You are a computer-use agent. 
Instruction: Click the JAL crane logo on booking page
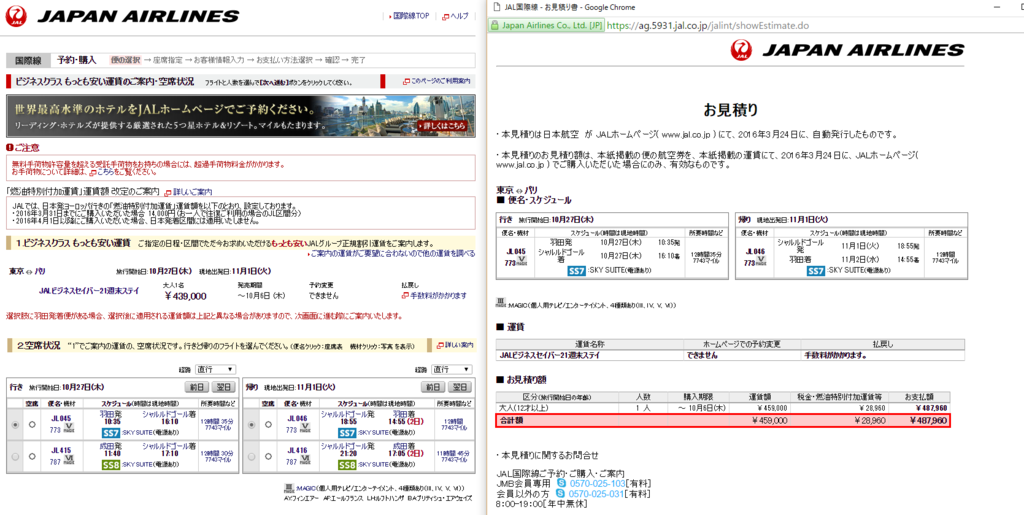click(18, 16)
